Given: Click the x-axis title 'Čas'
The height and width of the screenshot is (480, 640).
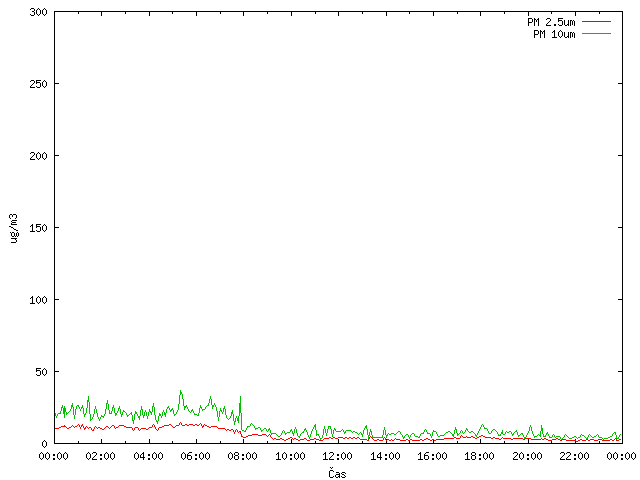Looking at the screenshot, I should click(337, 473).
